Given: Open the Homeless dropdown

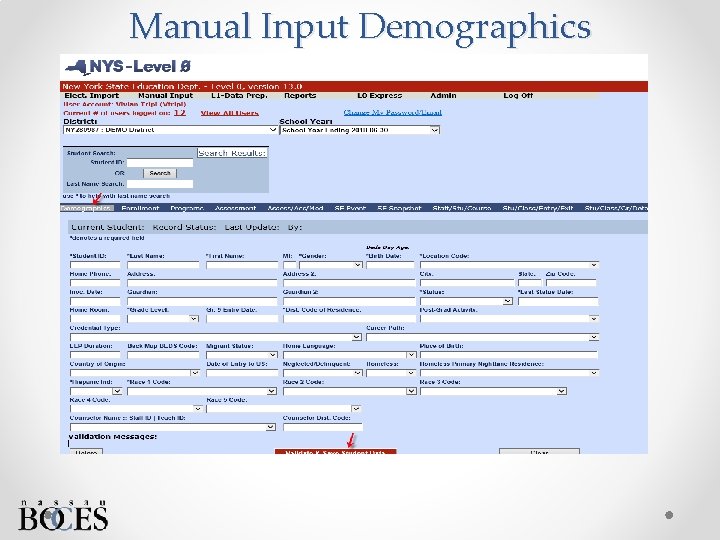Looking at the screenshot, I should [391, 373].
